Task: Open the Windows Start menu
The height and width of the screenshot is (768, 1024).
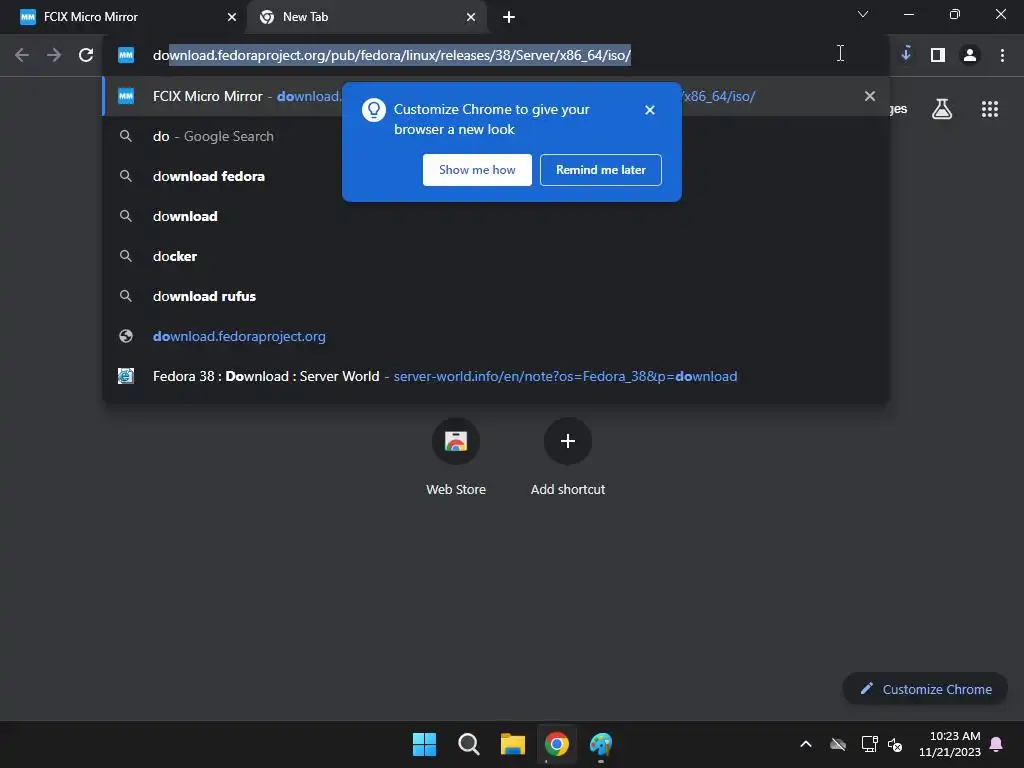Action: pos(424,744)
